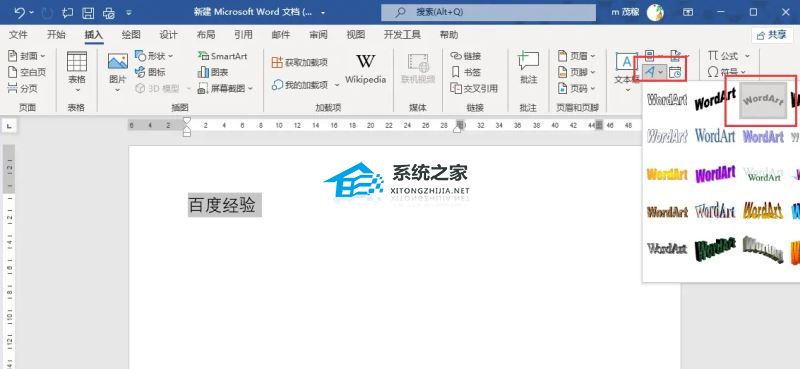Click the date and time icon
Image resolution: width=800 pixels, height=369 pixels.
coord(675,72)
